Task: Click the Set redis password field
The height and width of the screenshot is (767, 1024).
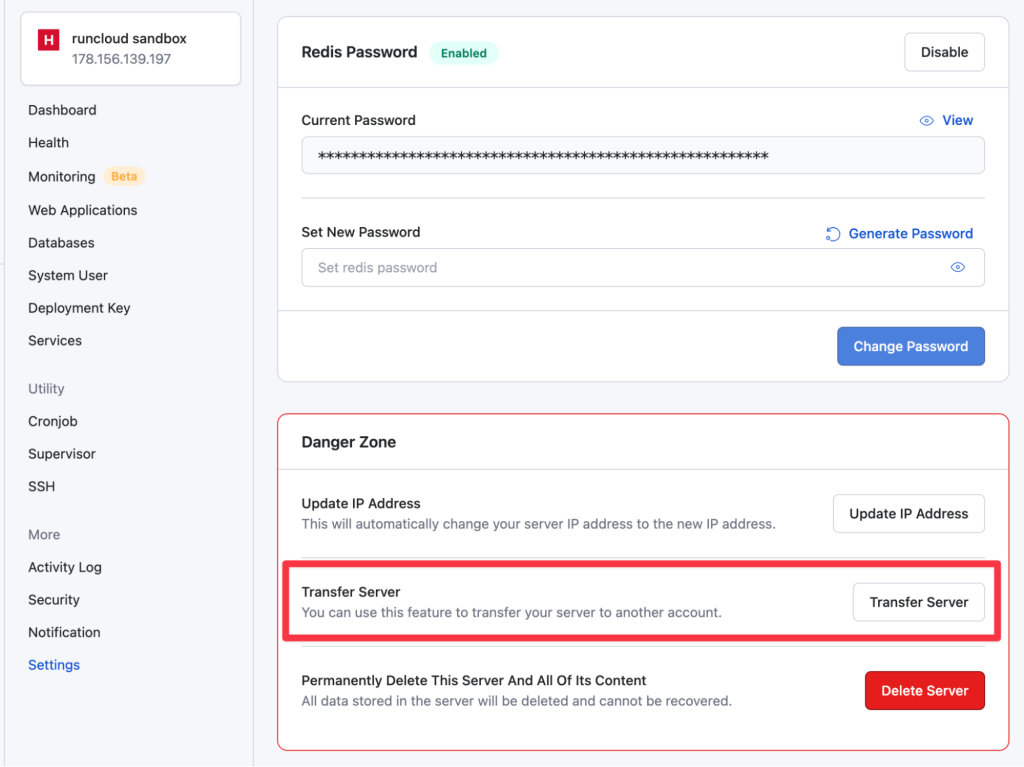Action: coord(643,267)
